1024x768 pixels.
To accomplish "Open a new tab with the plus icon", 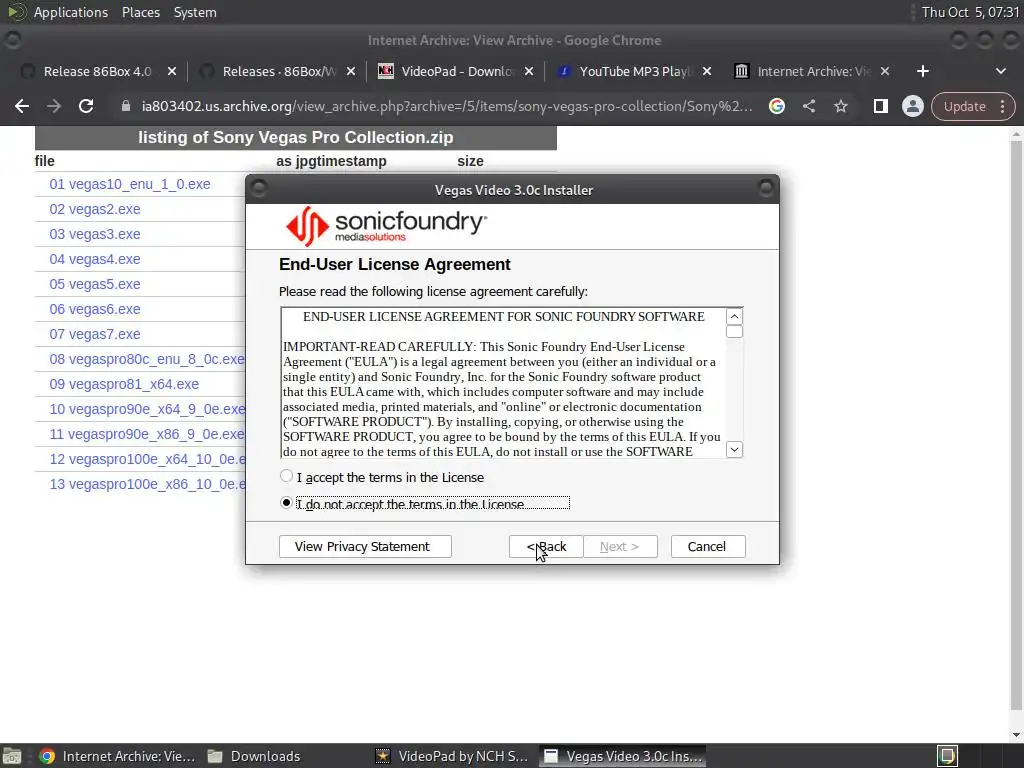I will pyautogui.click(x=922, y=71).
